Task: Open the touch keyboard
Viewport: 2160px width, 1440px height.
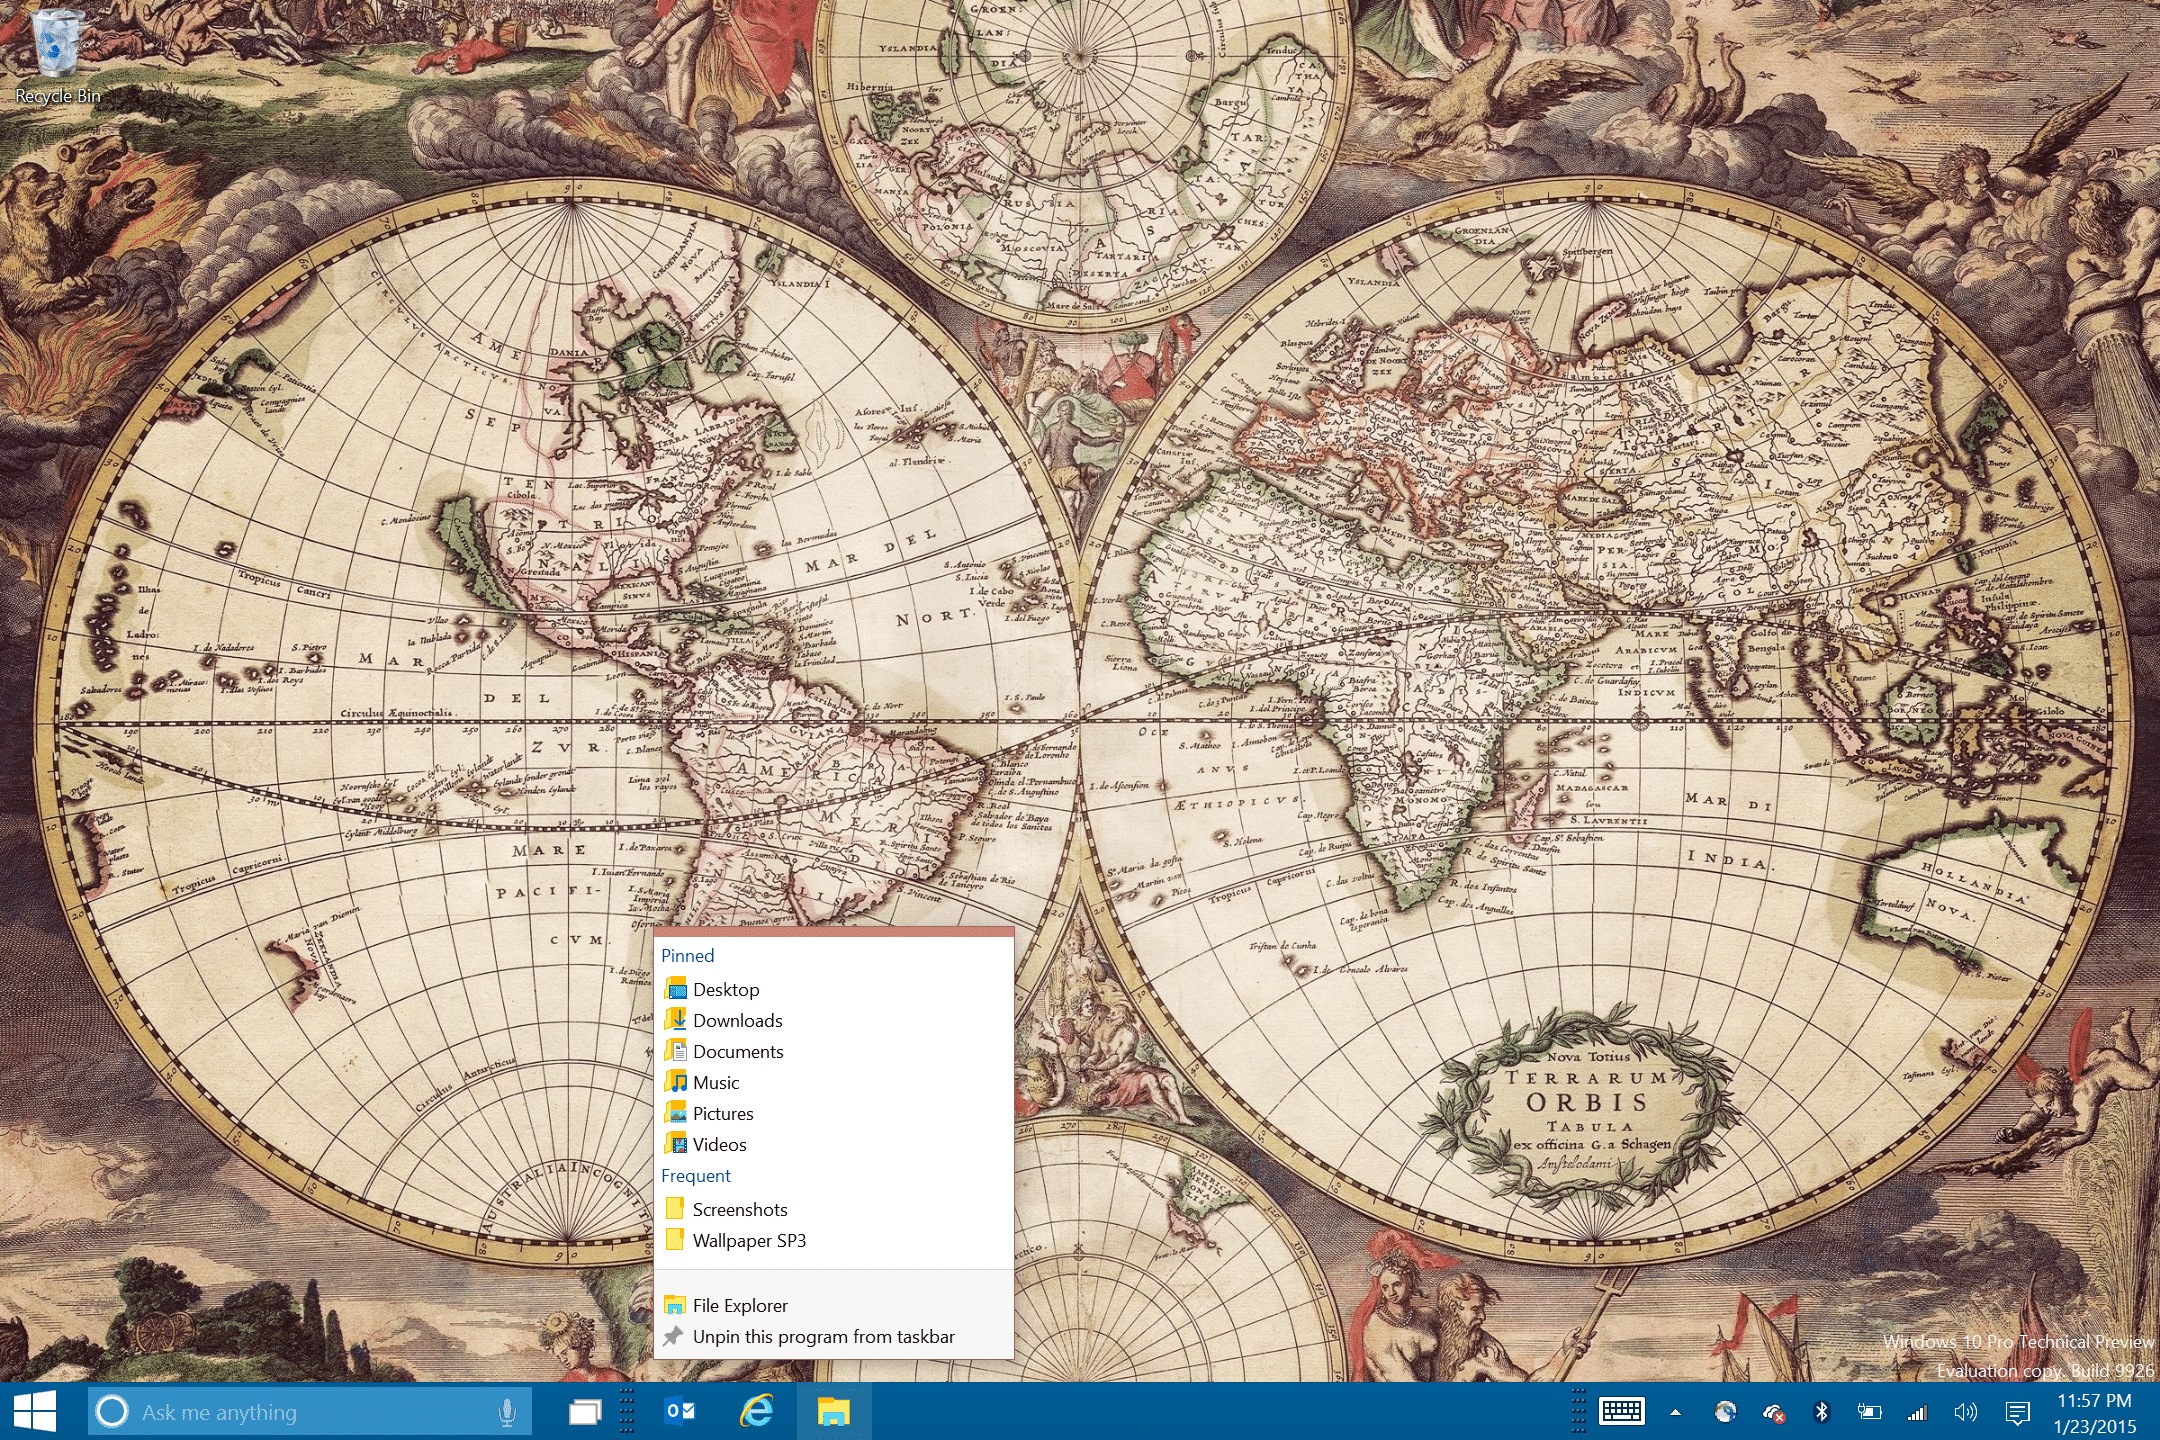Action: coord(1622,1412)
